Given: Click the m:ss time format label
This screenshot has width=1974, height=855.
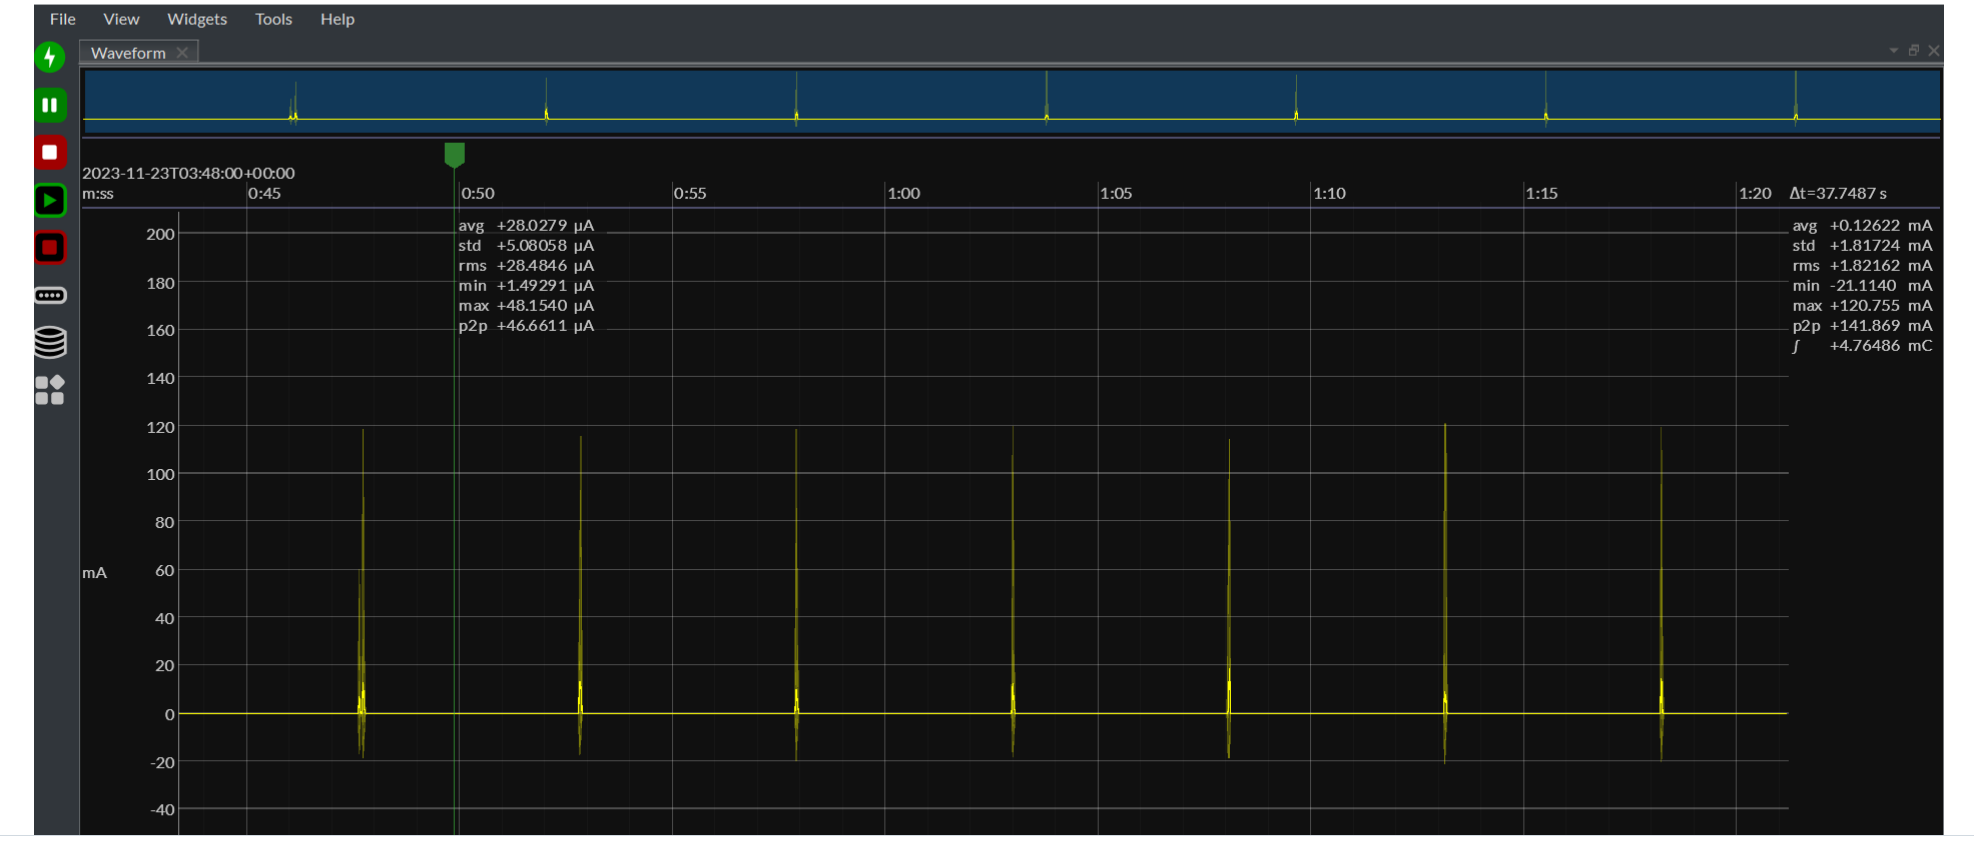Looking at the screenshot, I should tap(98, 193).
